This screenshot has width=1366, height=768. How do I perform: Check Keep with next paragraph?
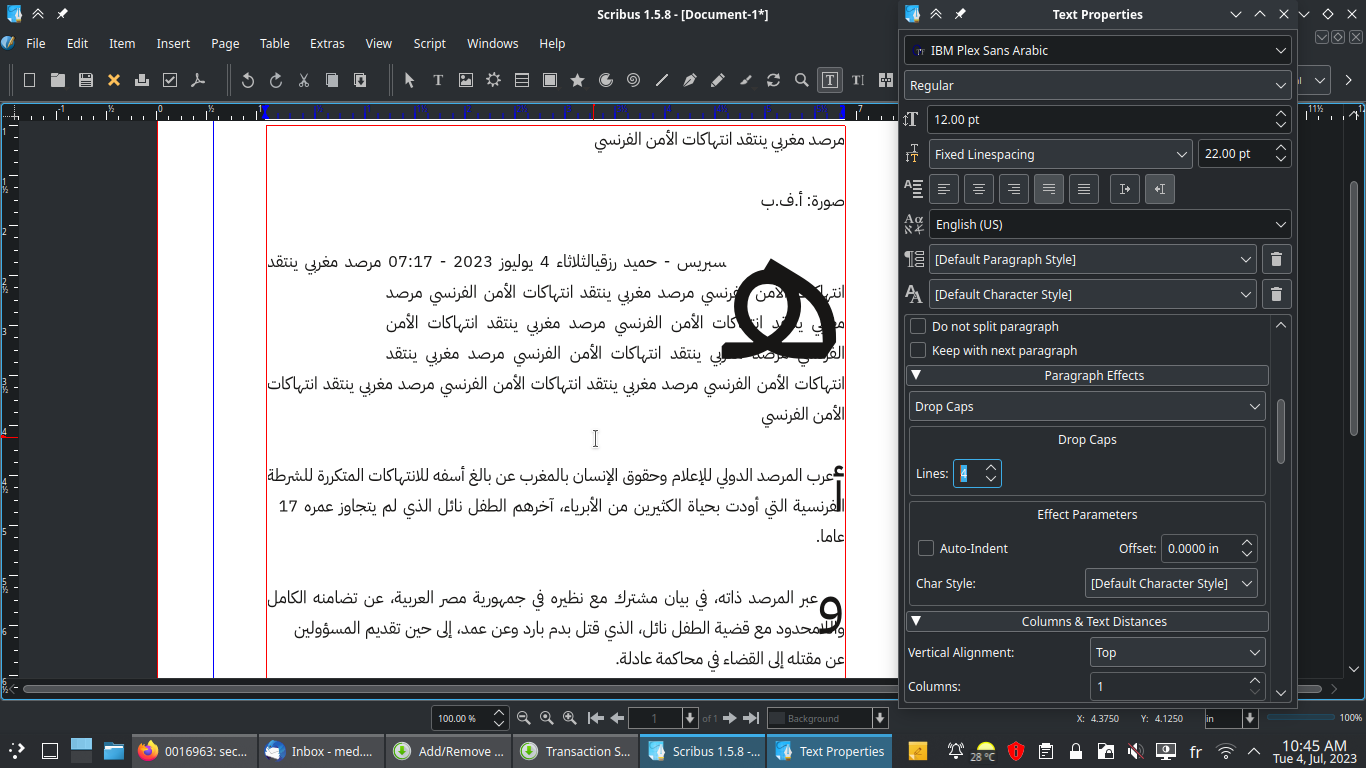coord(918,351)
